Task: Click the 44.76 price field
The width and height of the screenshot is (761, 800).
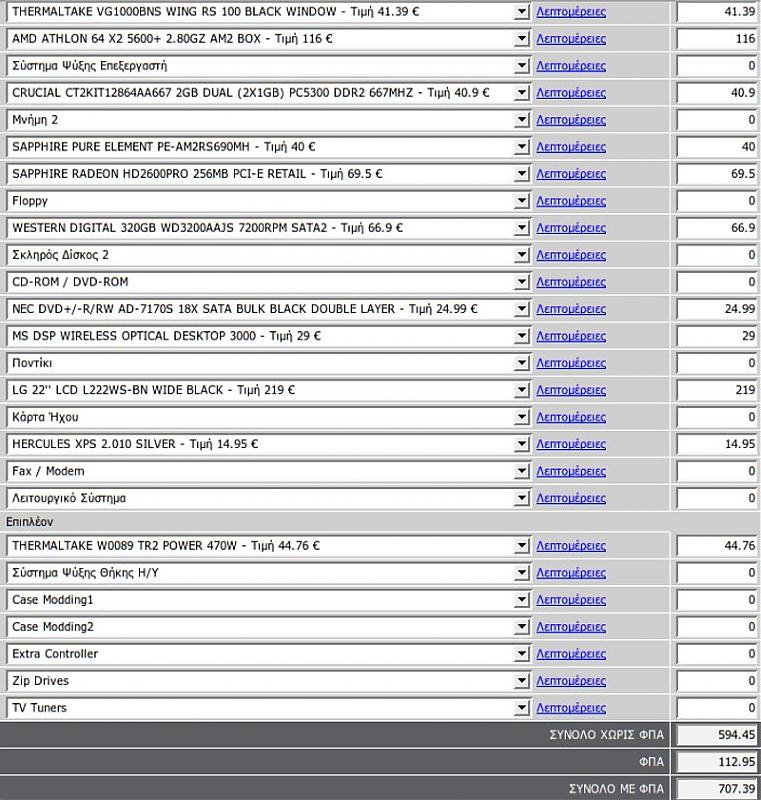Action: [x=717, y=546]
